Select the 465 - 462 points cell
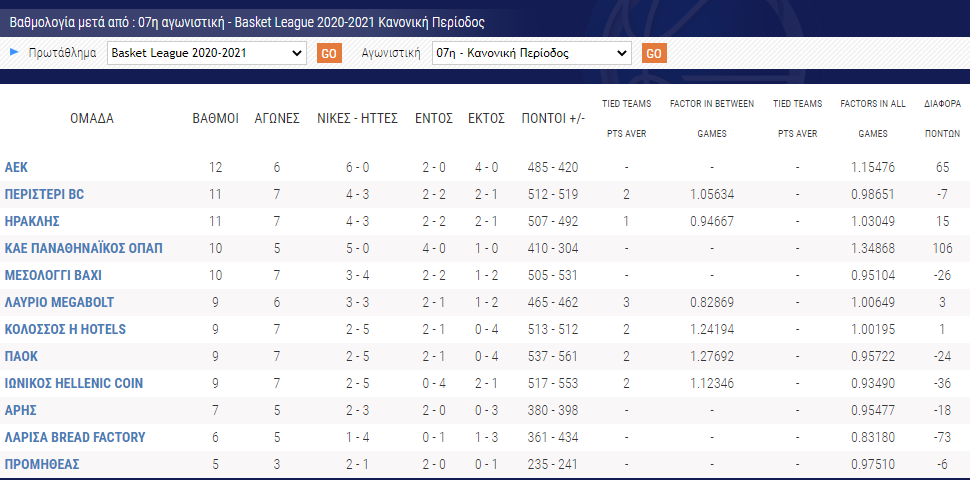 tap(553, 302)
